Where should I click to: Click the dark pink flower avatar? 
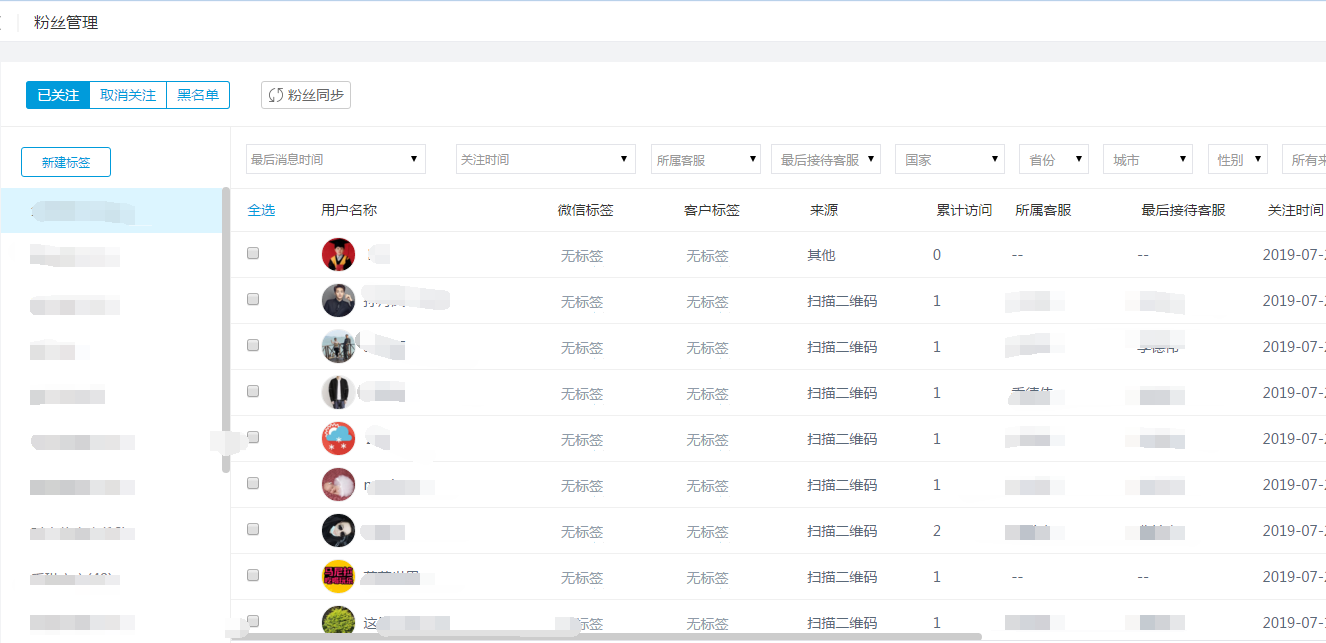[x=338, y=485]
